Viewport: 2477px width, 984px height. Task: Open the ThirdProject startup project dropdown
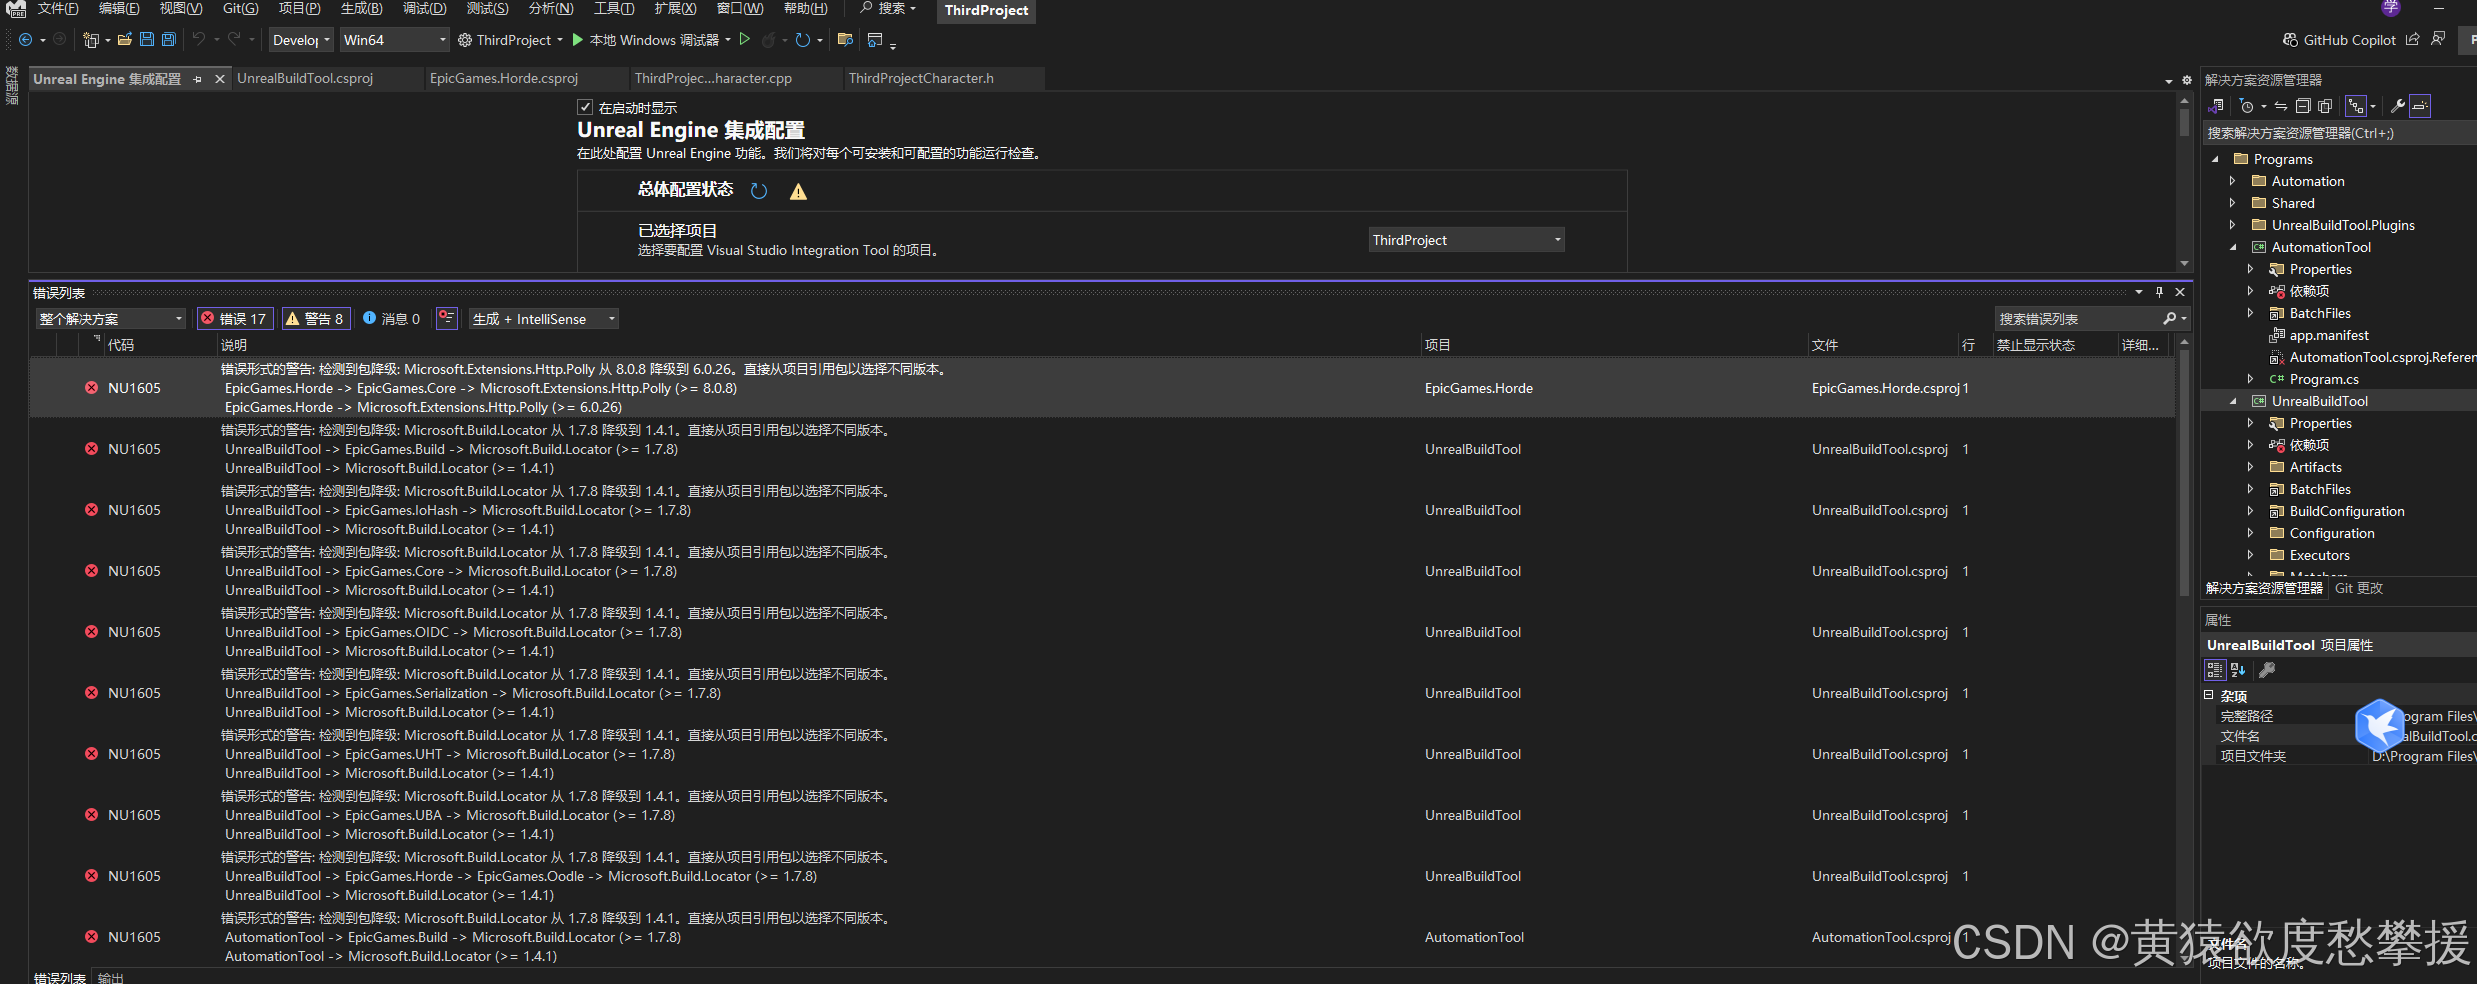pos(510,40)
